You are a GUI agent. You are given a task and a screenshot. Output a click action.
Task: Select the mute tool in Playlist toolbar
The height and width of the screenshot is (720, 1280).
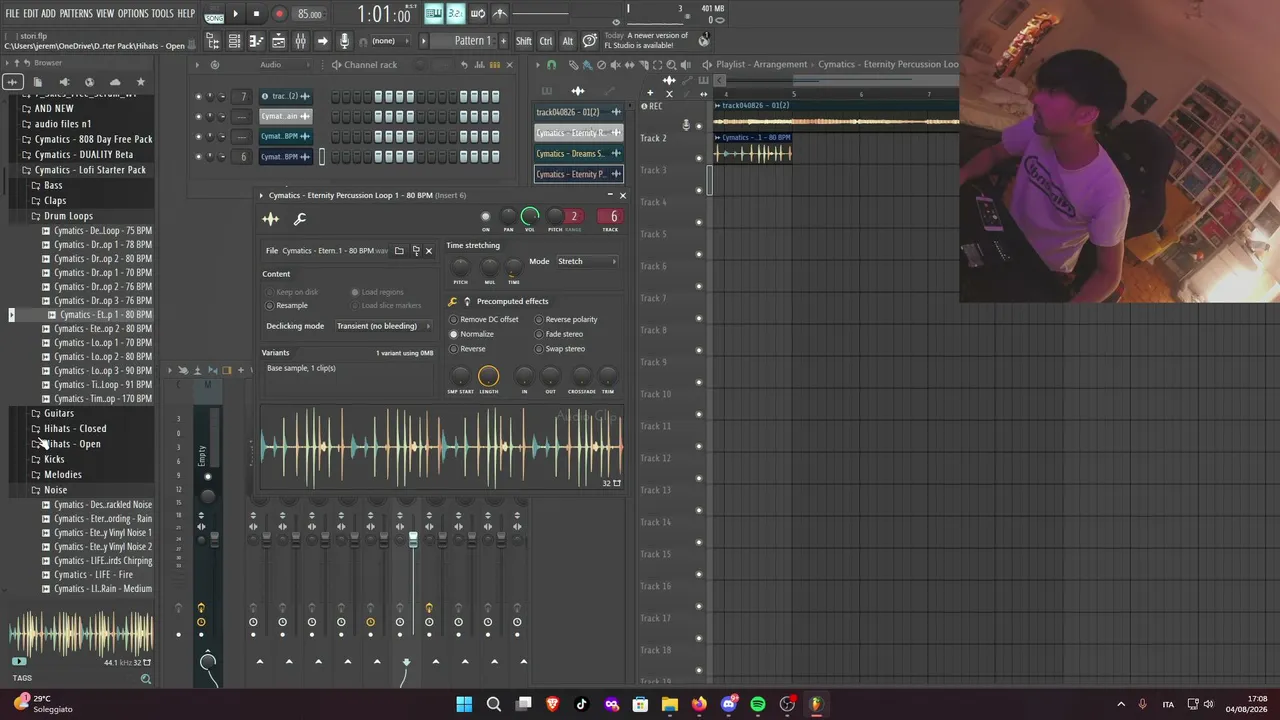(616, 65)
